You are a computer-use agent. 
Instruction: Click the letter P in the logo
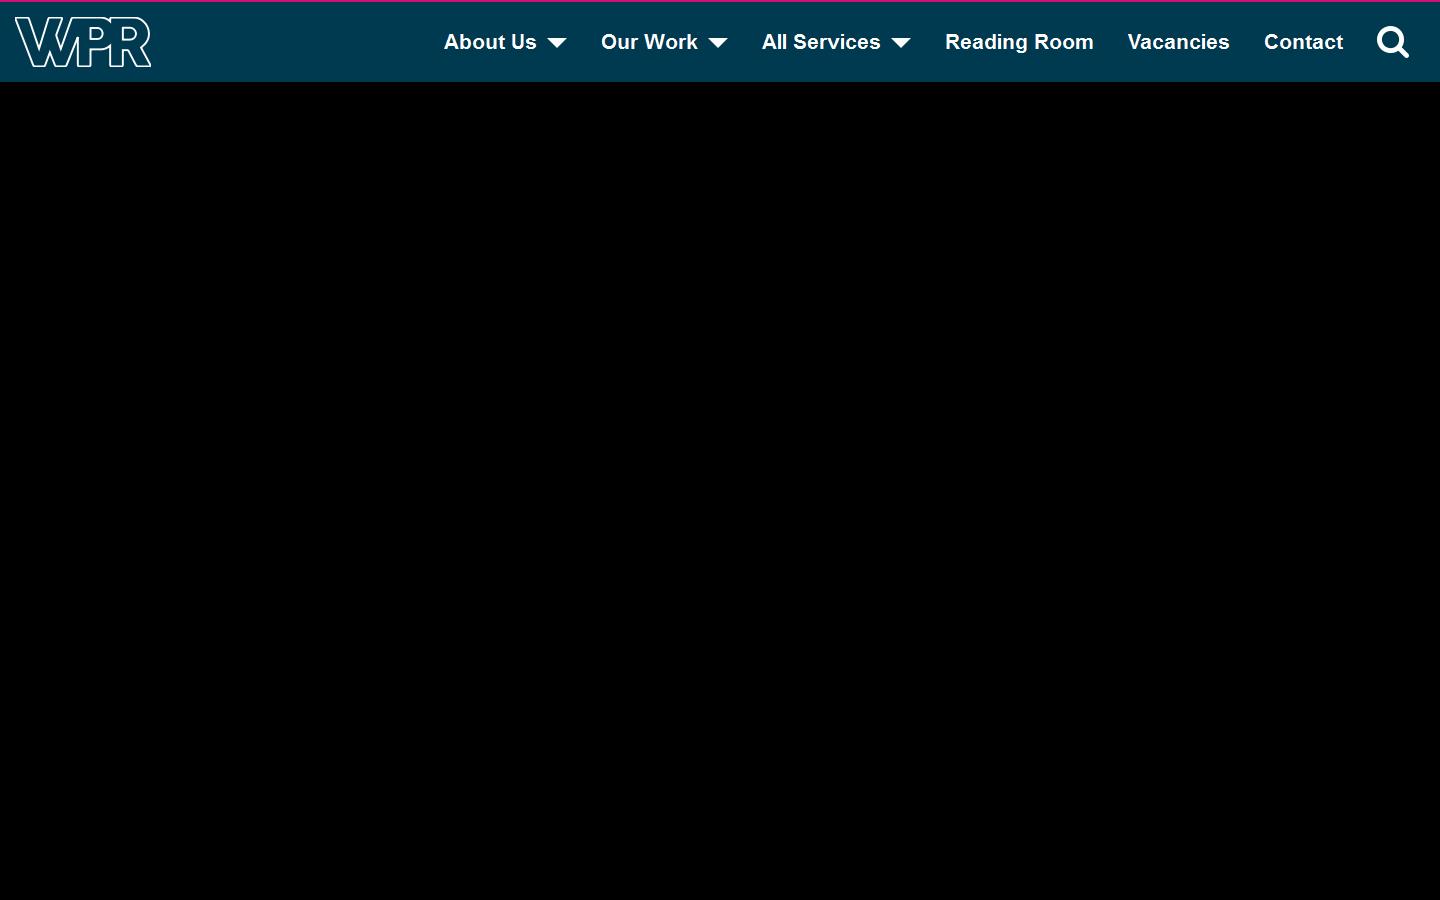tap(92, 40)
